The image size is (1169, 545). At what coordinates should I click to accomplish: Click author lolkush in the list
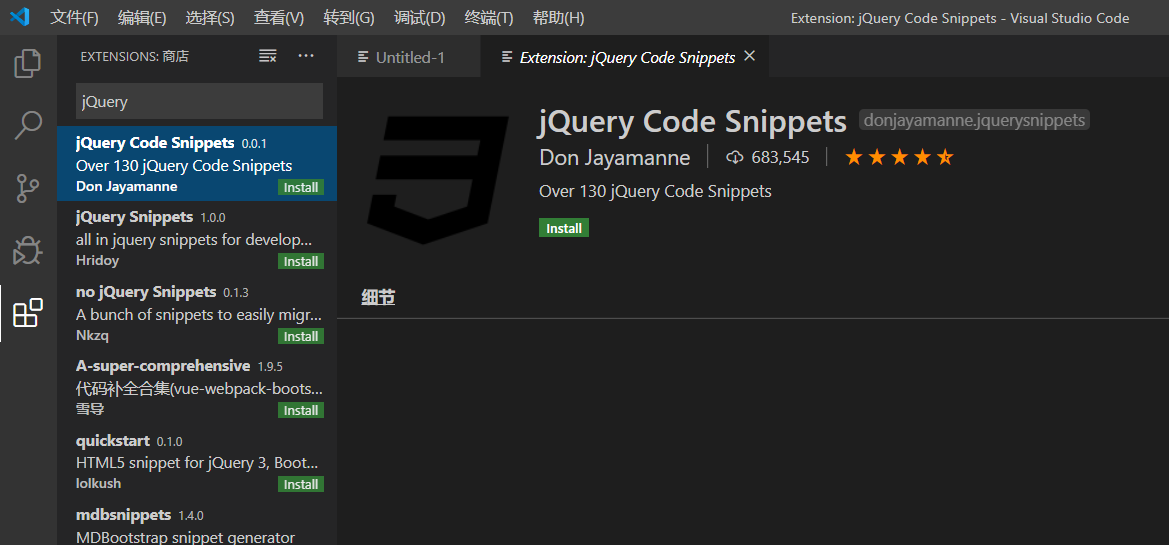pyautogui.click(x=98, y=484)
